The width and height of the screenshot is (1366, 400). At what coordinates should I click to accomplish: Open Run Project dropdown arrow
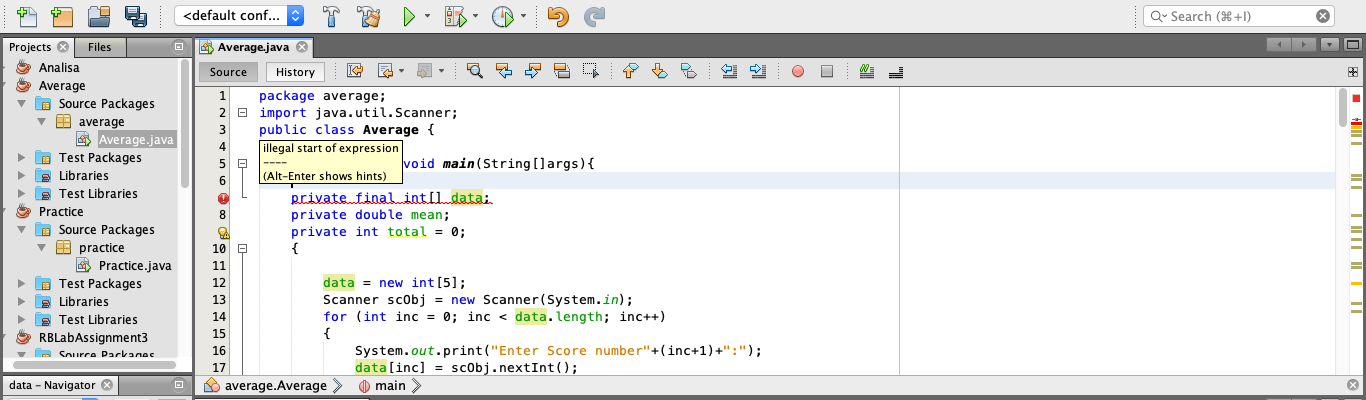pos(427,16)
